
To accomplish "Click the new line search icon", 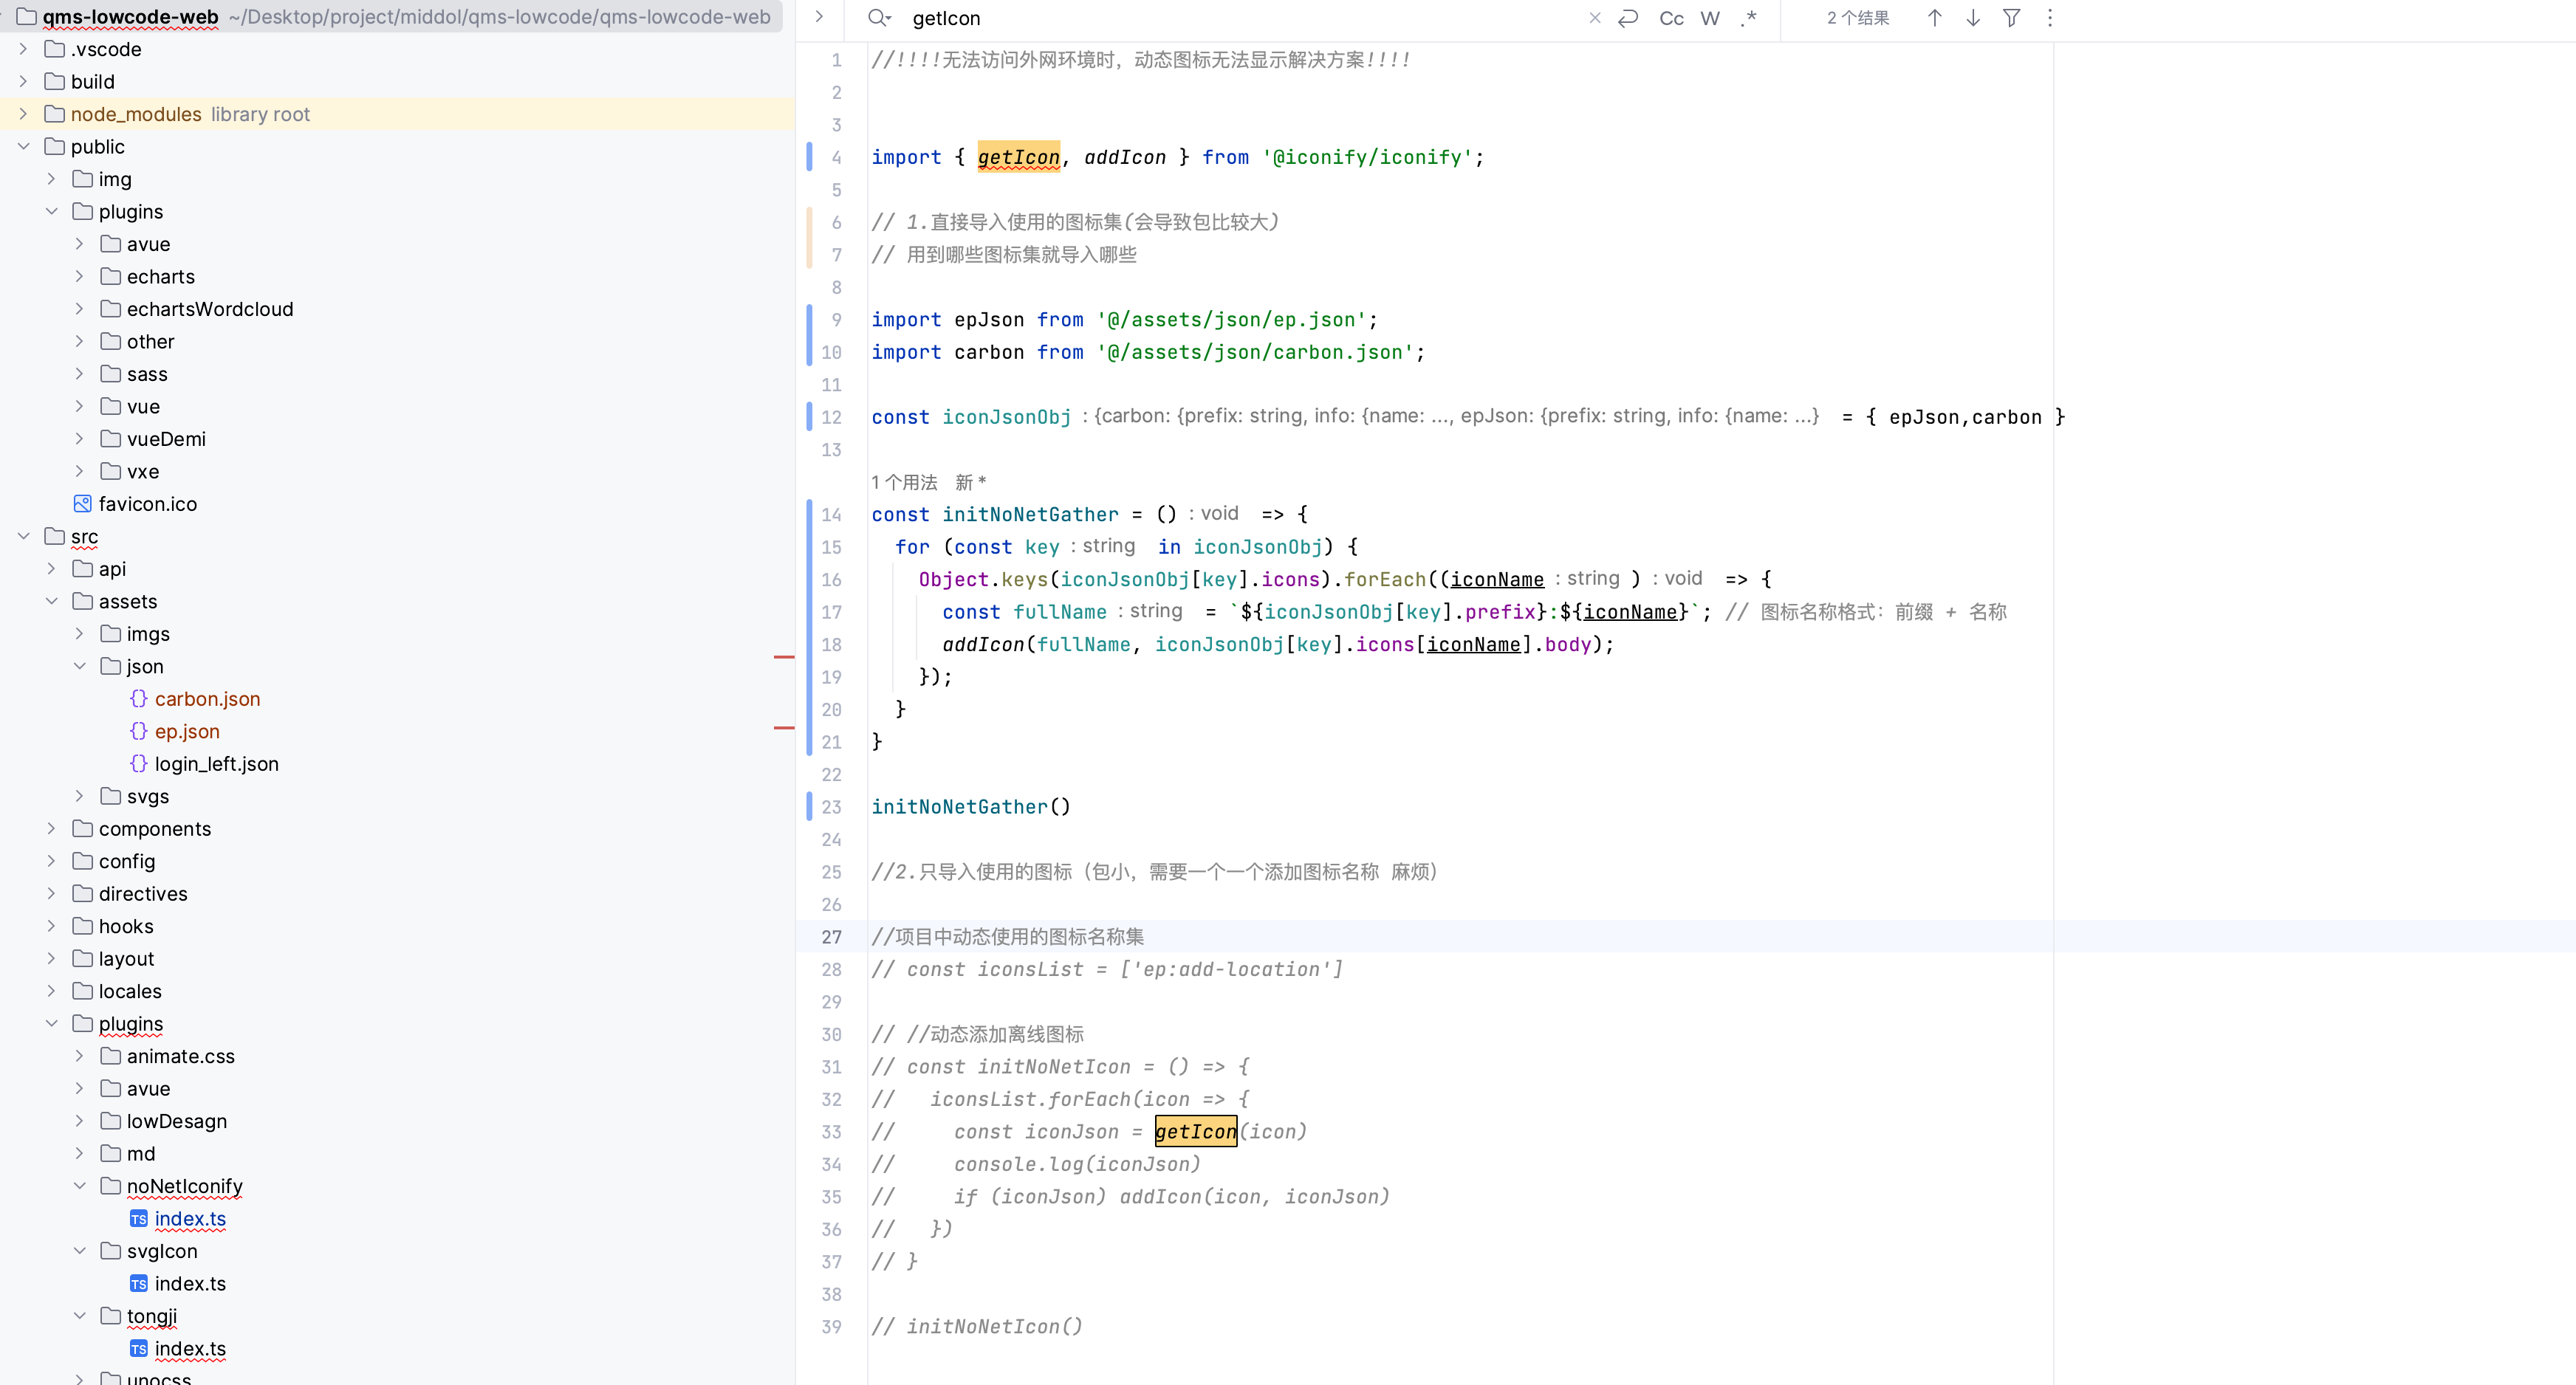I will 1628,18.
